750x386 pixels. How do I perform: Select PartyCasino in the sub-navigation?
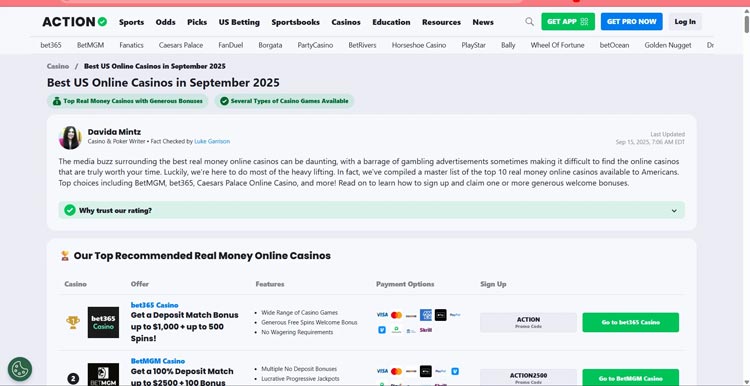(x=315, y=45)
